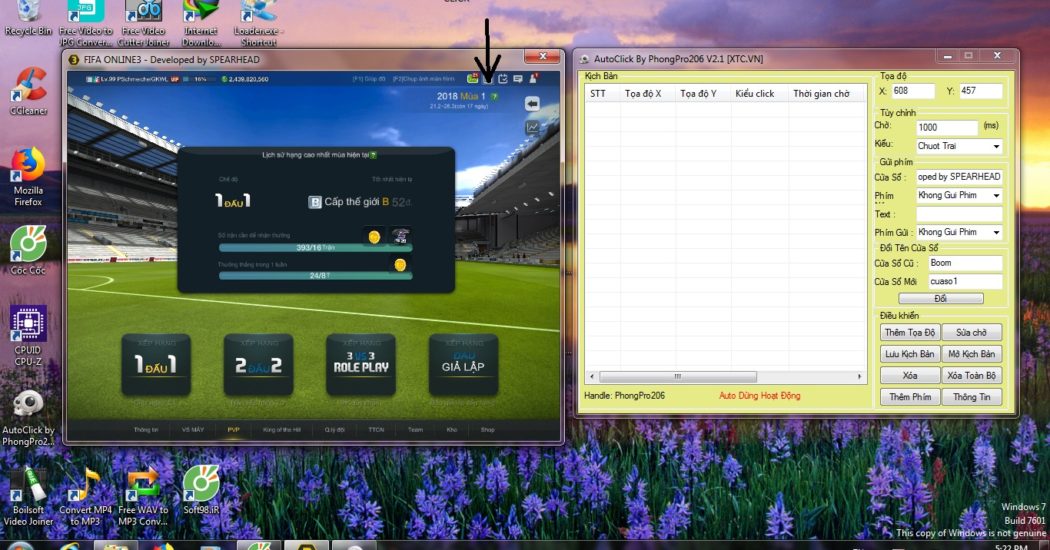Click the back arrow icon in FIFA
Screen dimensions: 1050x550
tap(532, 104)
